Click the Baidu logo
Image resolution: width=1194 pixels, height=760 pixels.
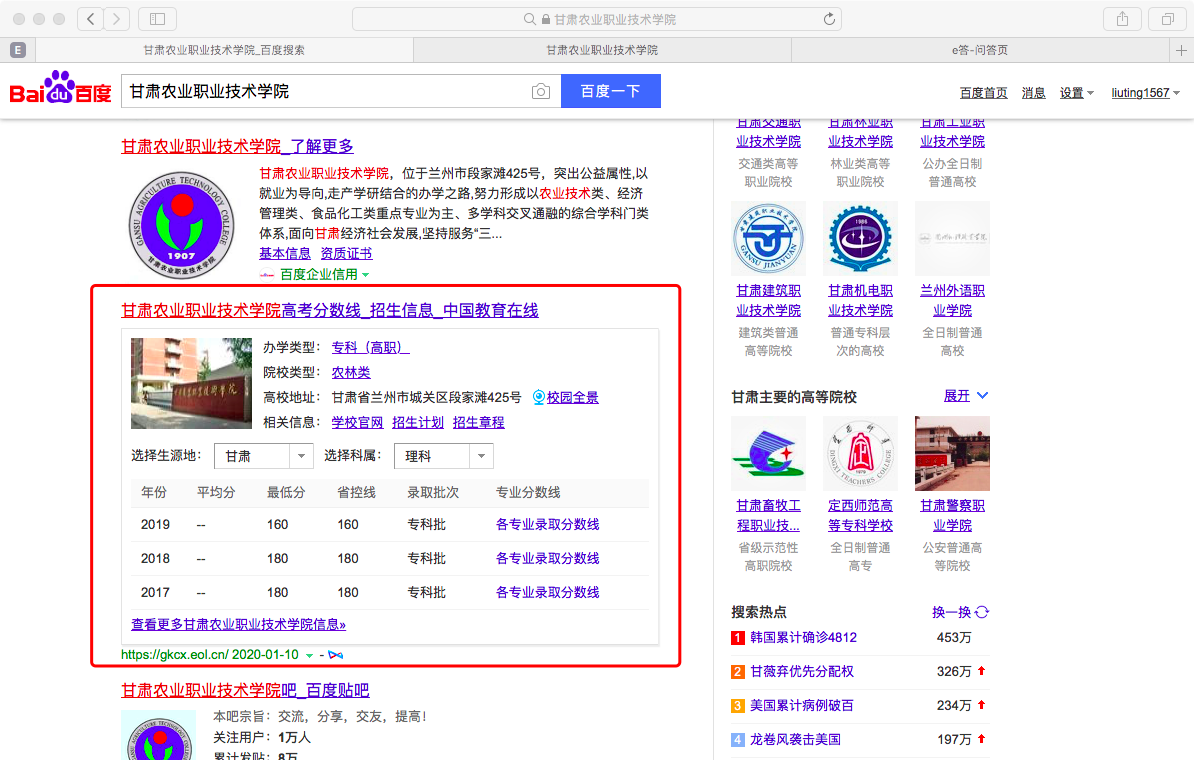(60, 90)
